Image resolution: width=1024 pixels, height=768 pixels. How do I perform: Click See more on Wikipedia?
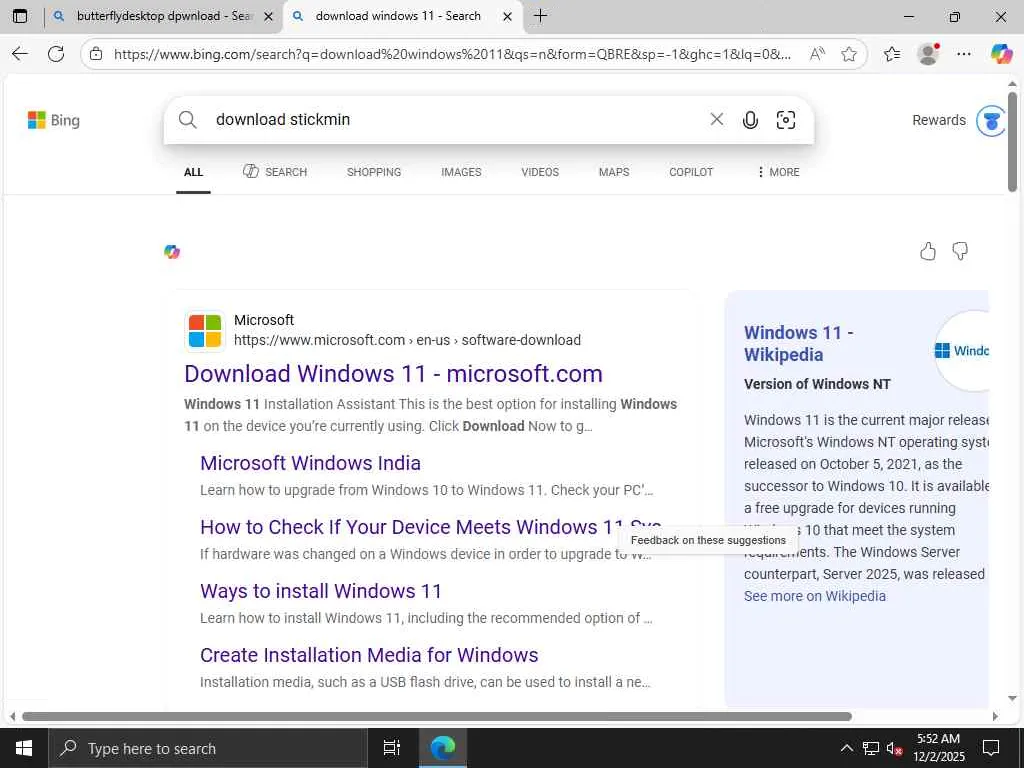814,596
